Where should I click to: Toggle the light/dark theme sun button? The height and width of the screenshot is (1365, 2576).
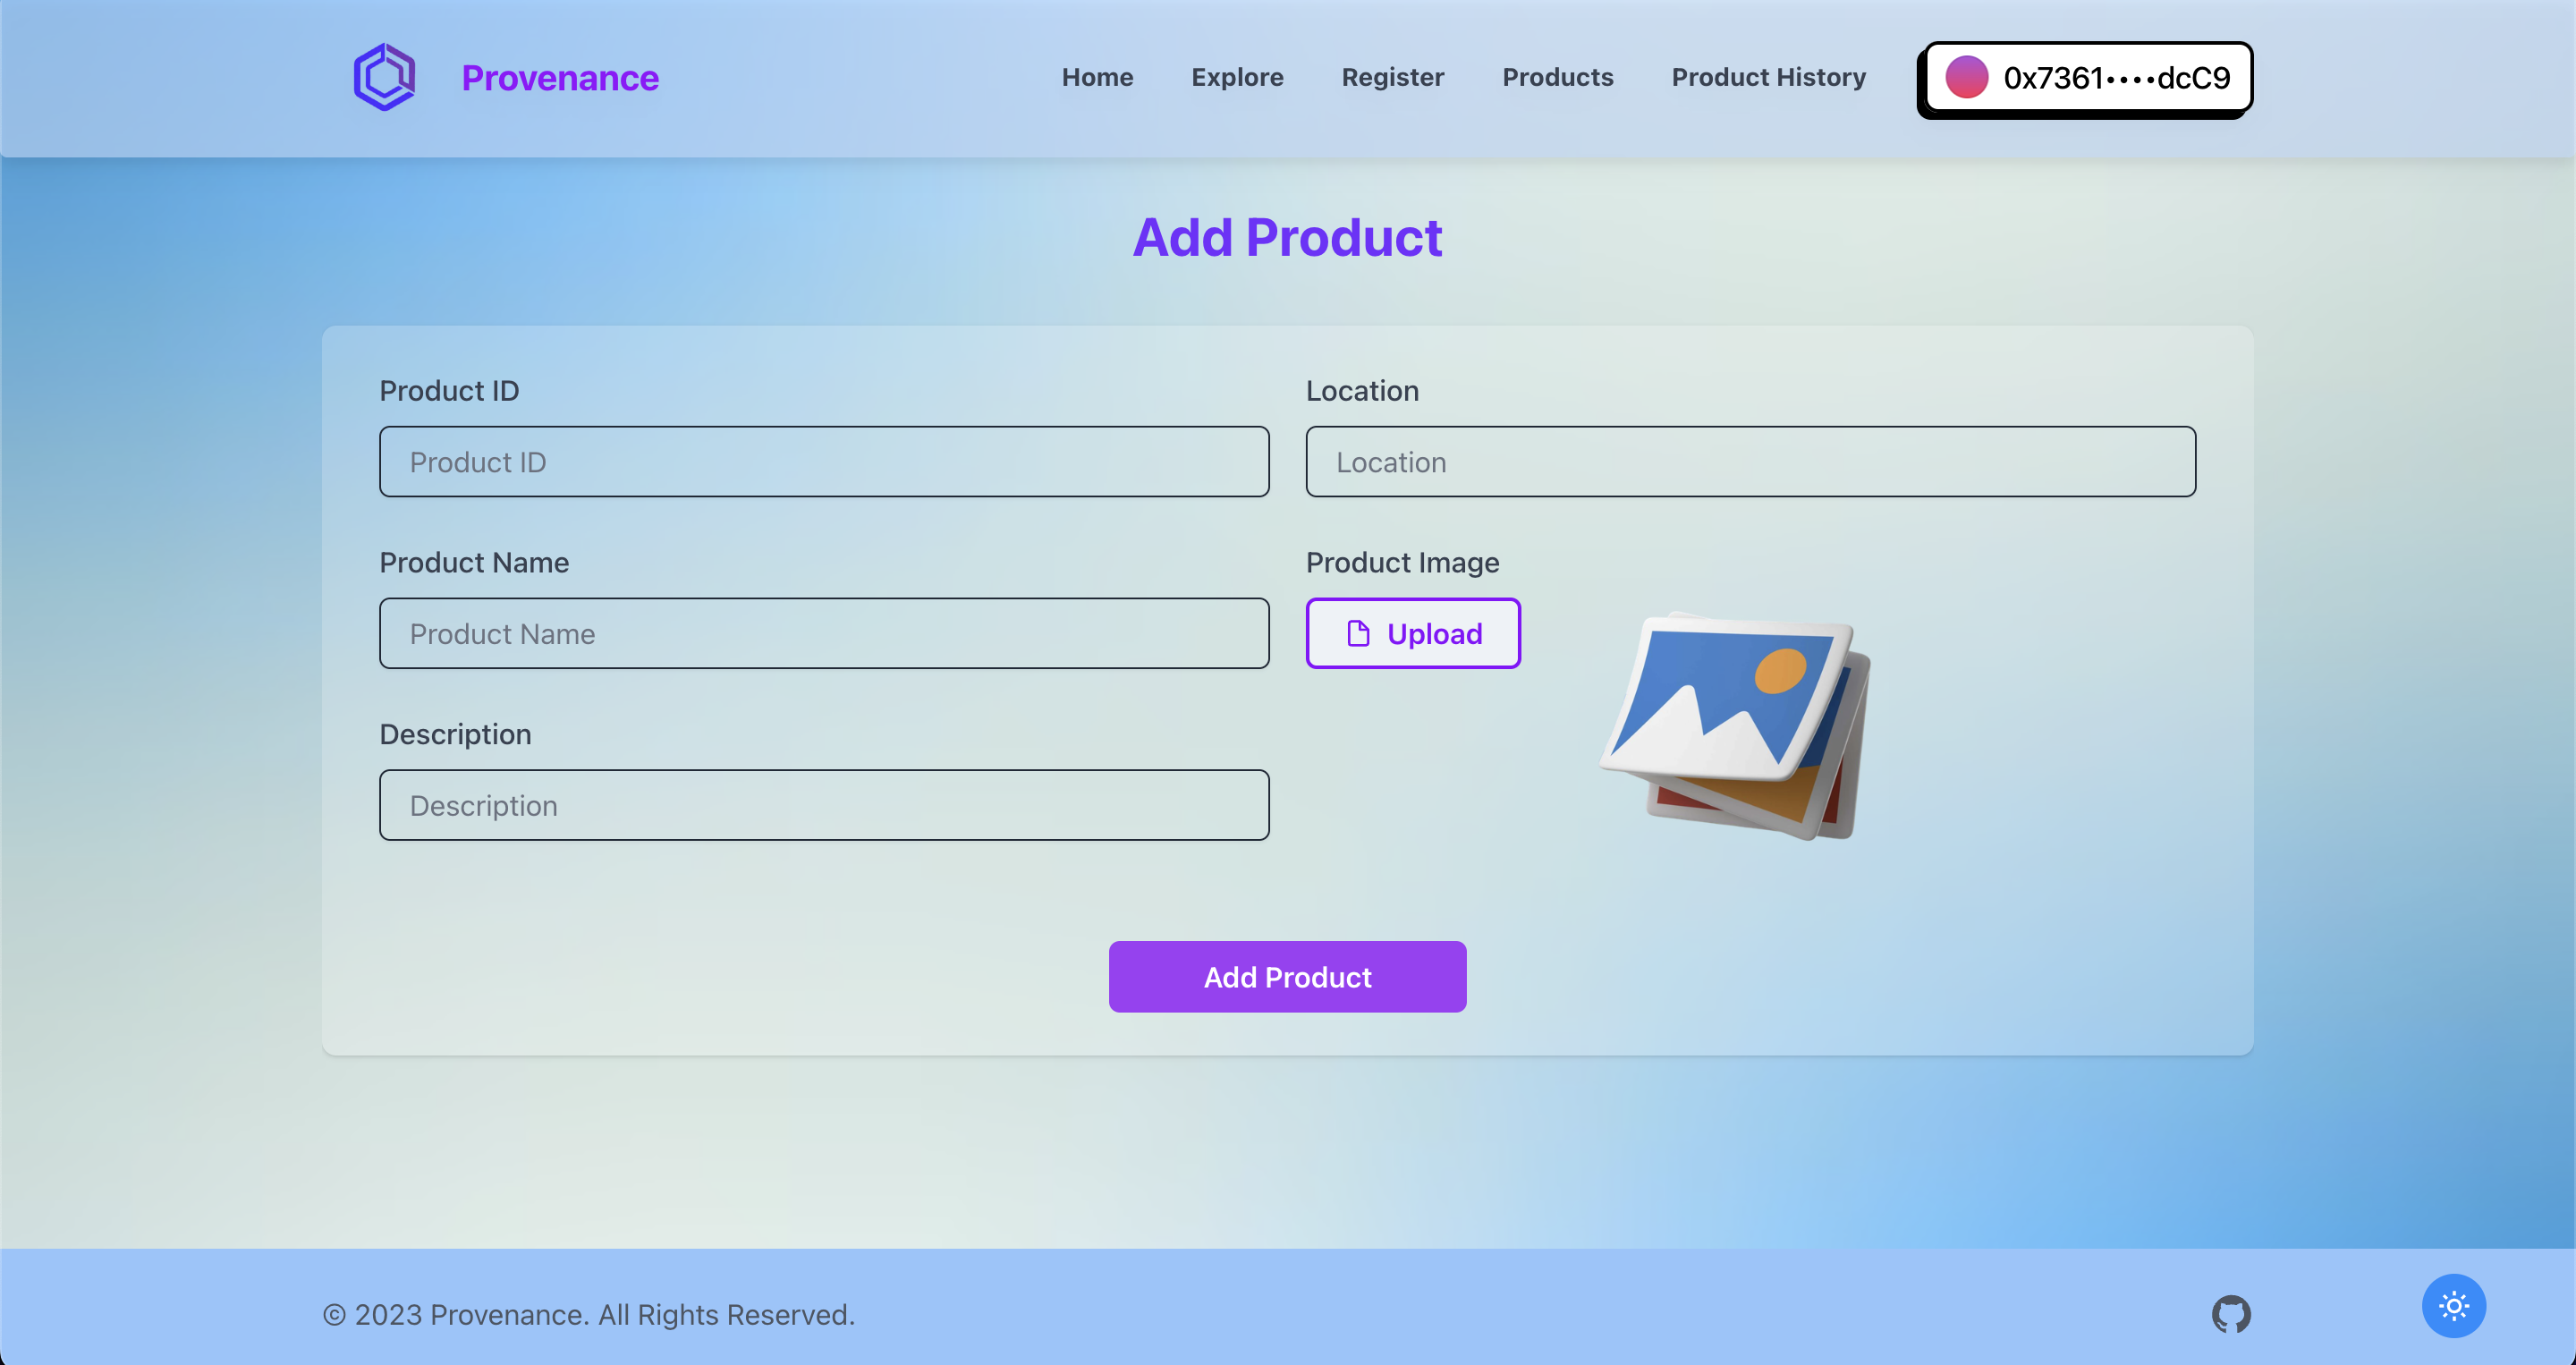[2453, 1305]
